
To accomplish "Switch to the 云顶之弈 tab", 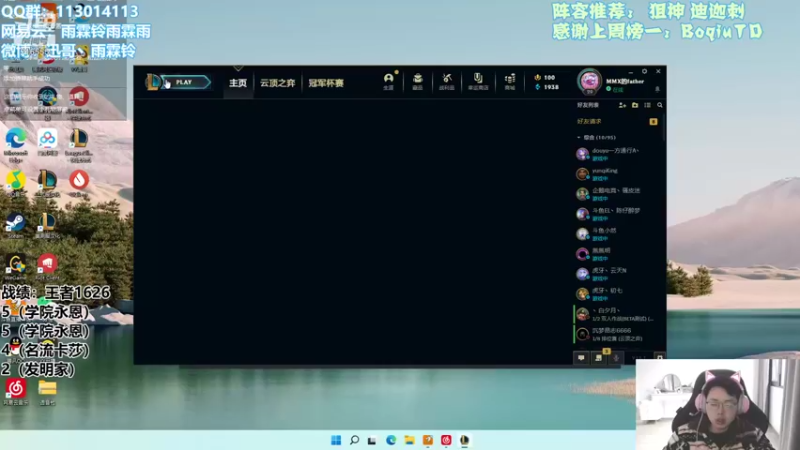I will [278, 83].
